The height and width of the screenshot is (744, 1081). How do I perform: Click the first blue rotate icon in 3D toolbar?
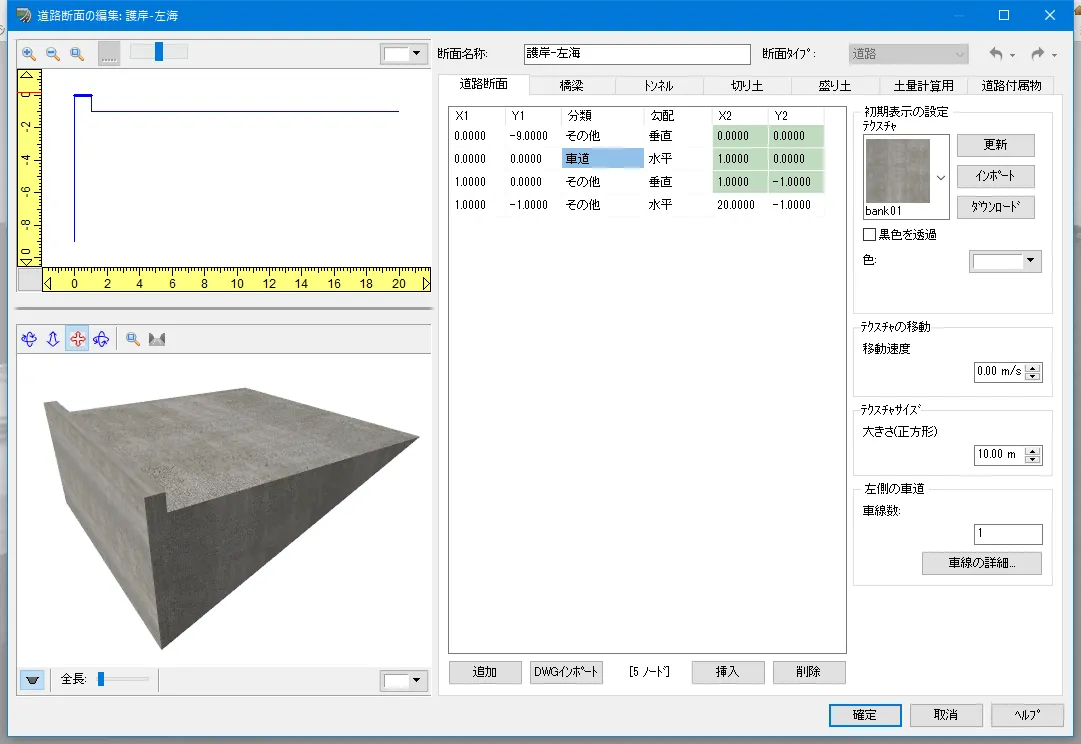click(x=29, y=340)
